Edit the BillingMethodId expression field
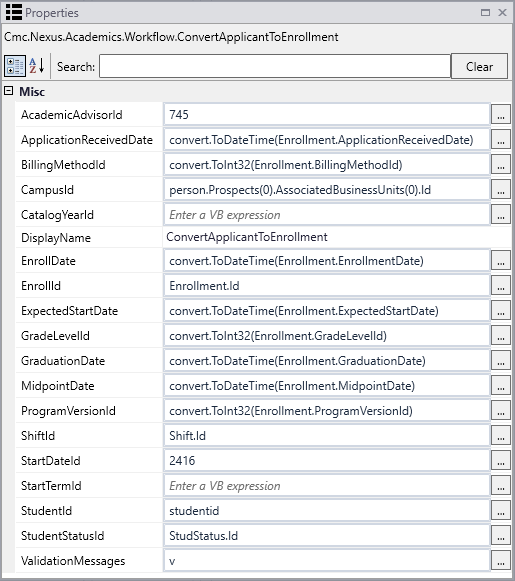 point(327,165)
